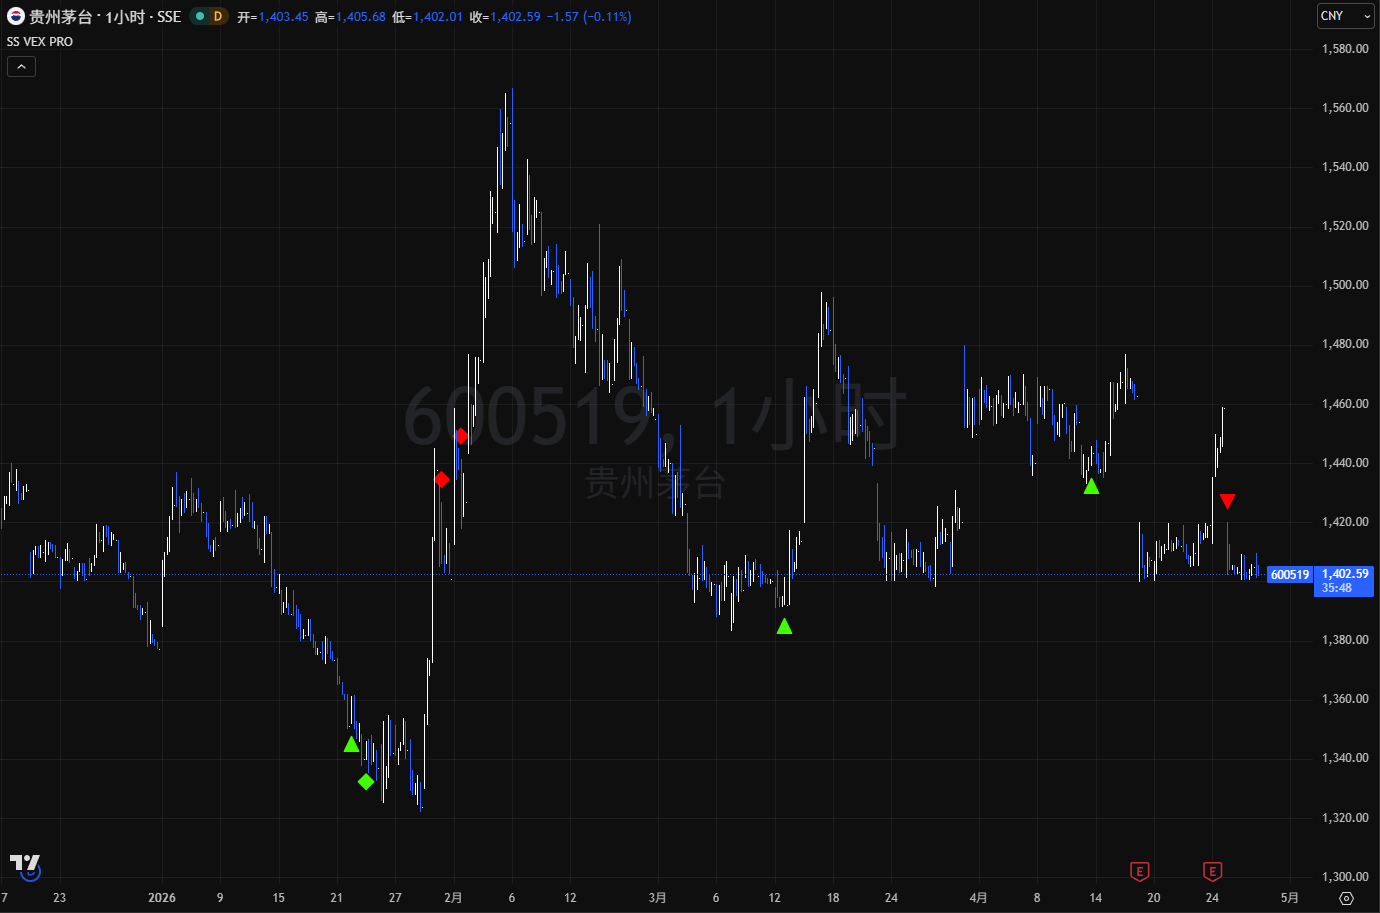1380x913 pixels.
Task: Click the 21 date label on time axis
Action: 337,898
